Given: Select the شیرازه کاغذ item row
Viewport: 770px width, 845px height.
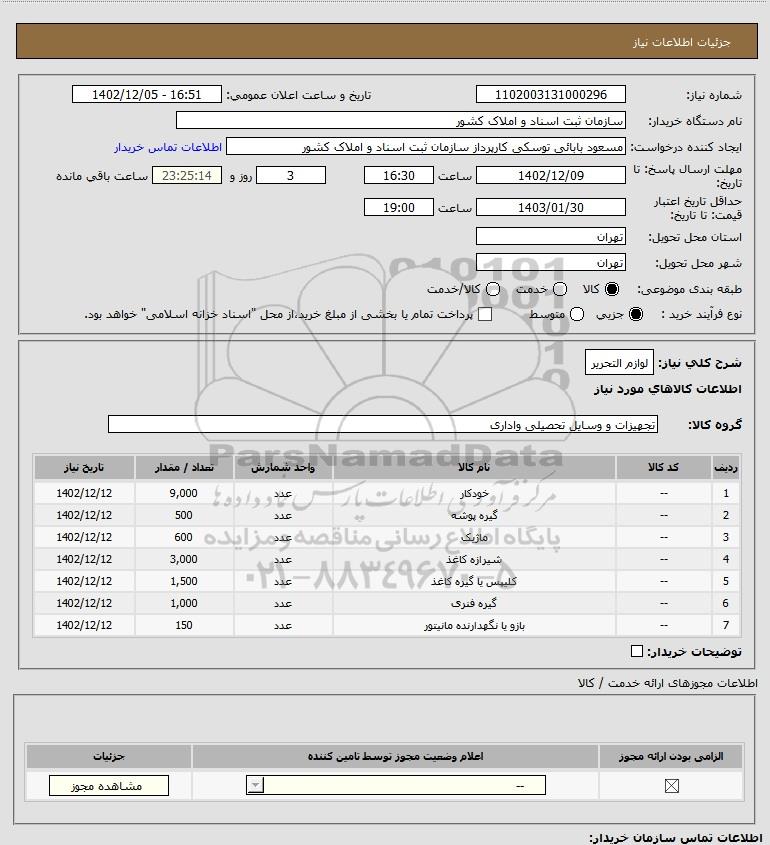Looking at the screenshot, I should pyautogui.click(x=387, y=559).
